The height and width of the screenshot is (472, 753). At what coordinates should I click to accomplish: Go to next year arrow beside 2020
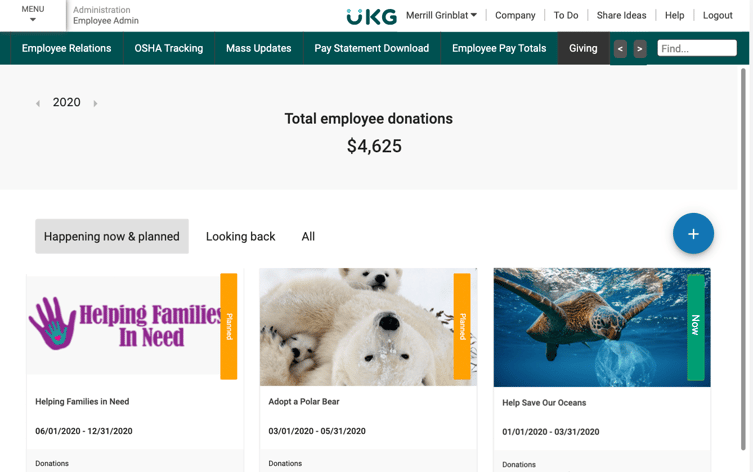click(x=95, y=103)
